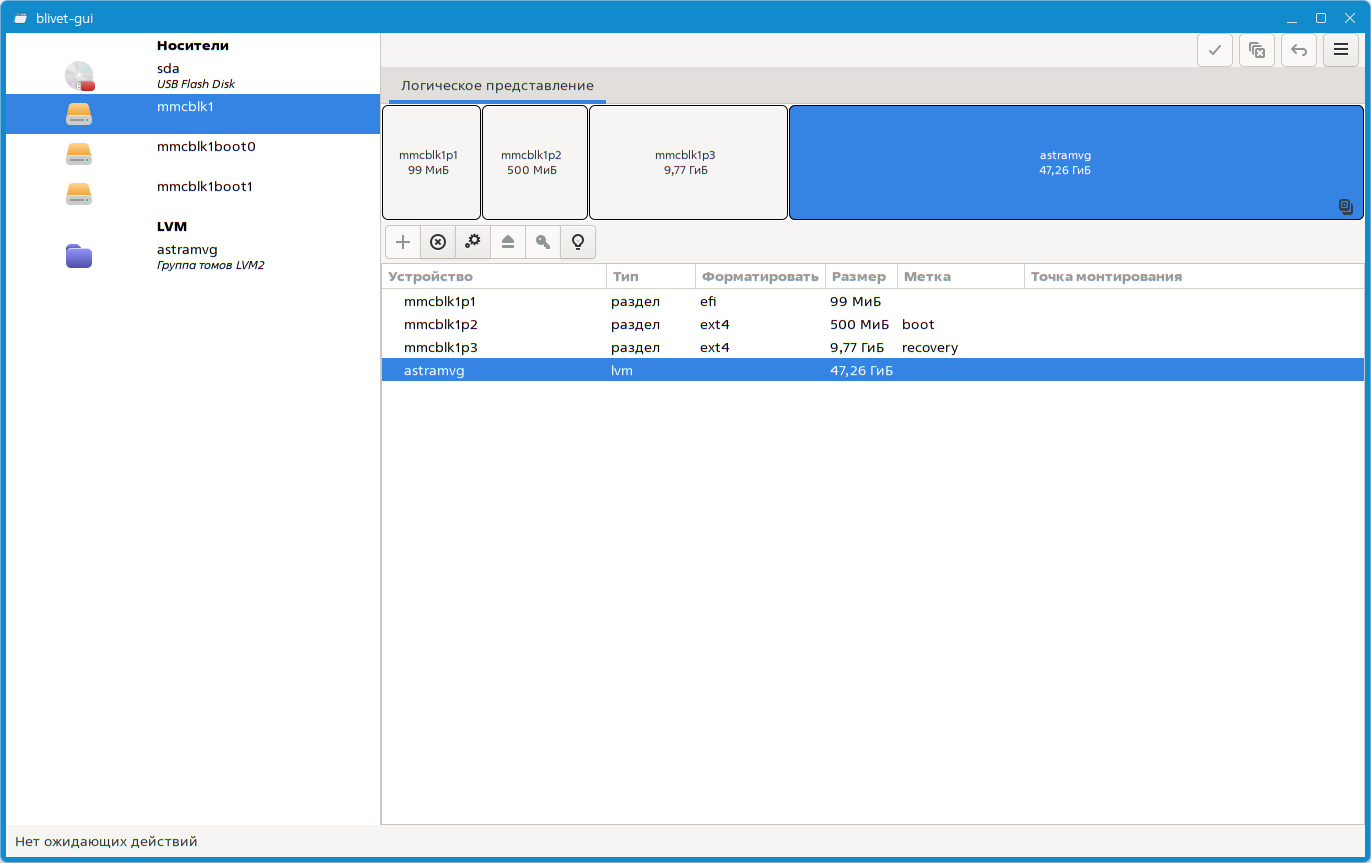Click the device information lightbulb icon
Image resolution: width=1371 pixels, height=863 pixels.
(577, 242)
